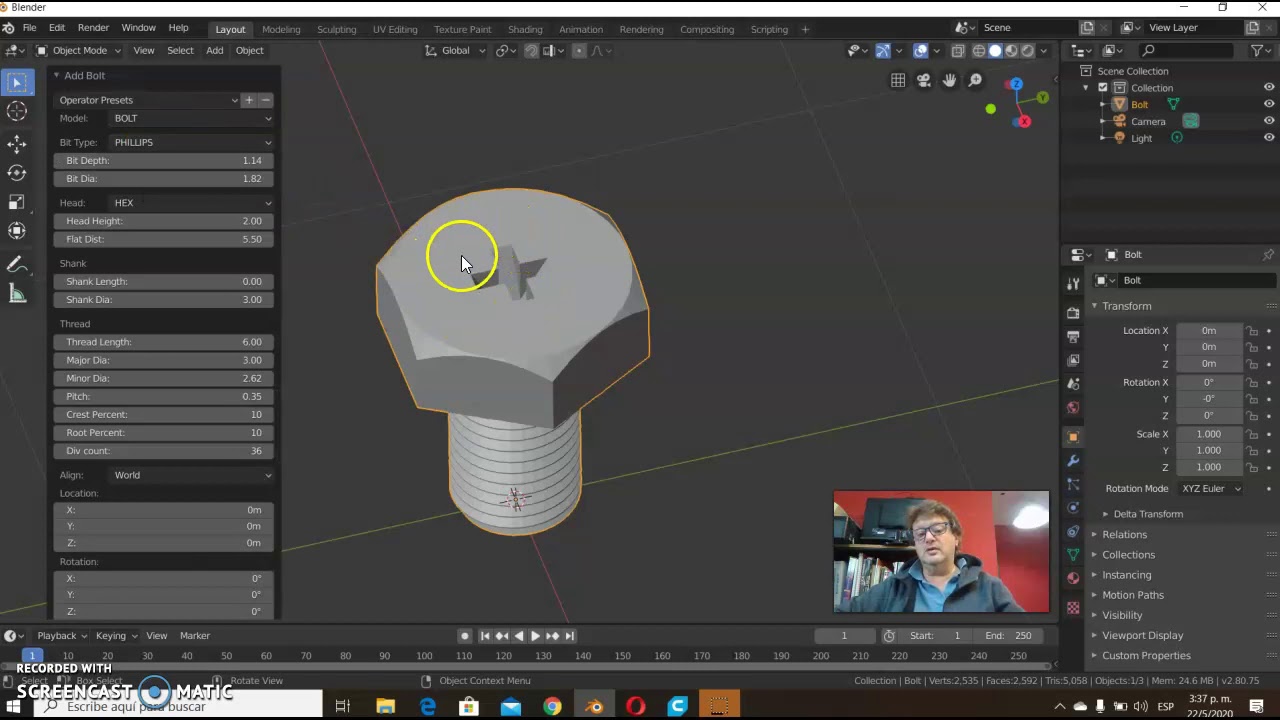Jump to the timeline end frame
The width and height of the screenshot is (1280, 720).
pyautogui.click(x=570, y=636)
